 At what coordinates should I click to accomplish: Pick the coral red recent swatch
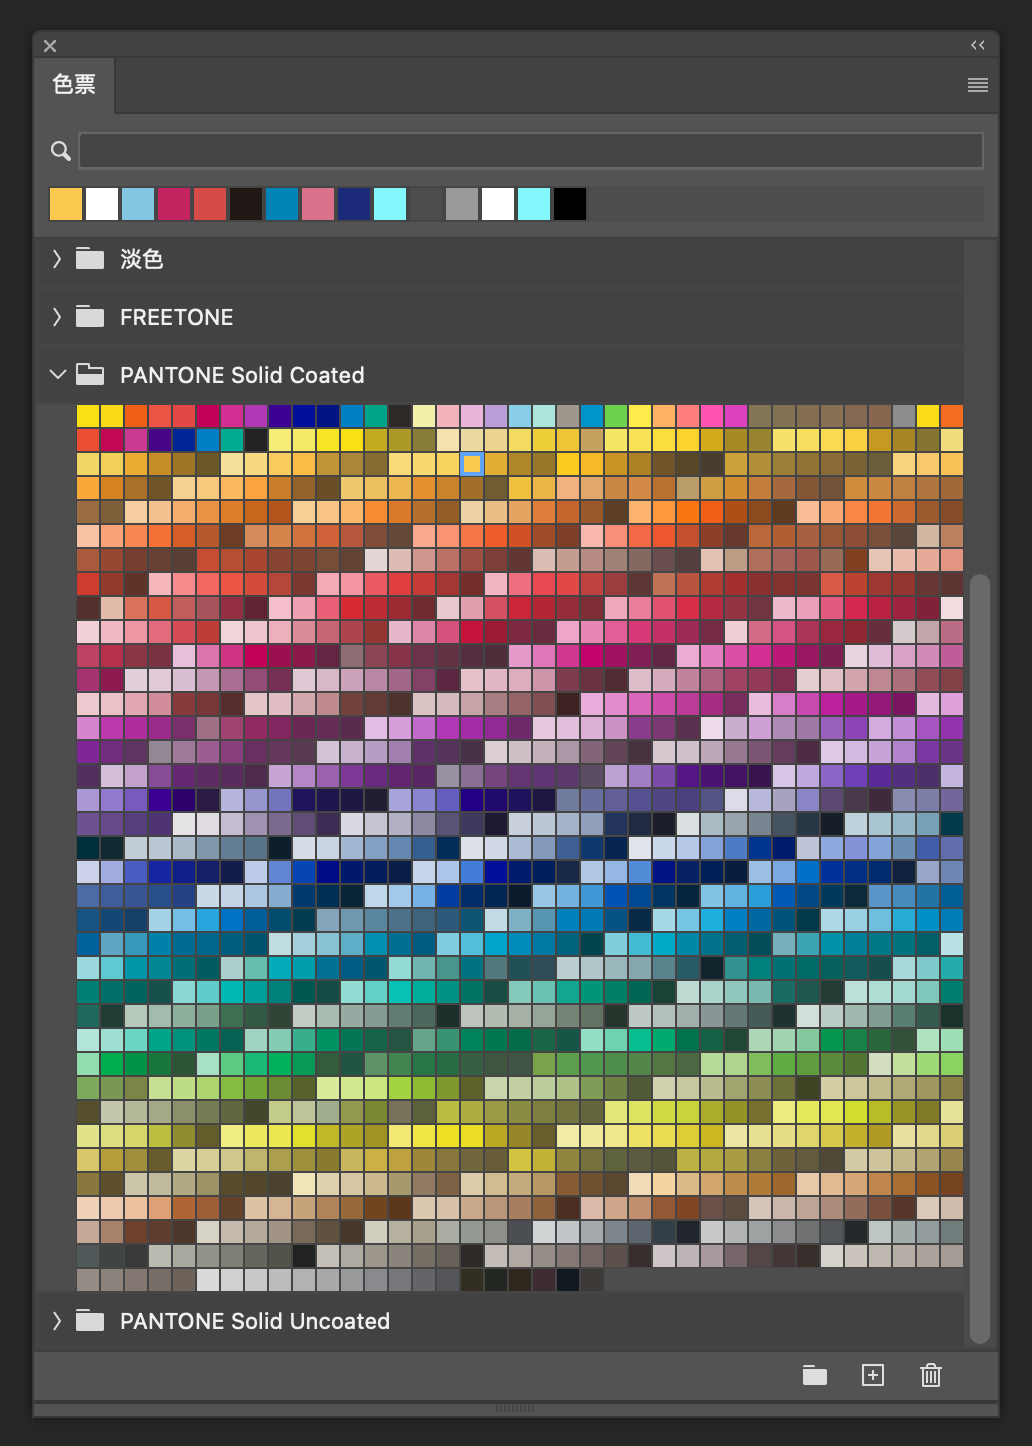pyautogui.click(x=210, y=204)
